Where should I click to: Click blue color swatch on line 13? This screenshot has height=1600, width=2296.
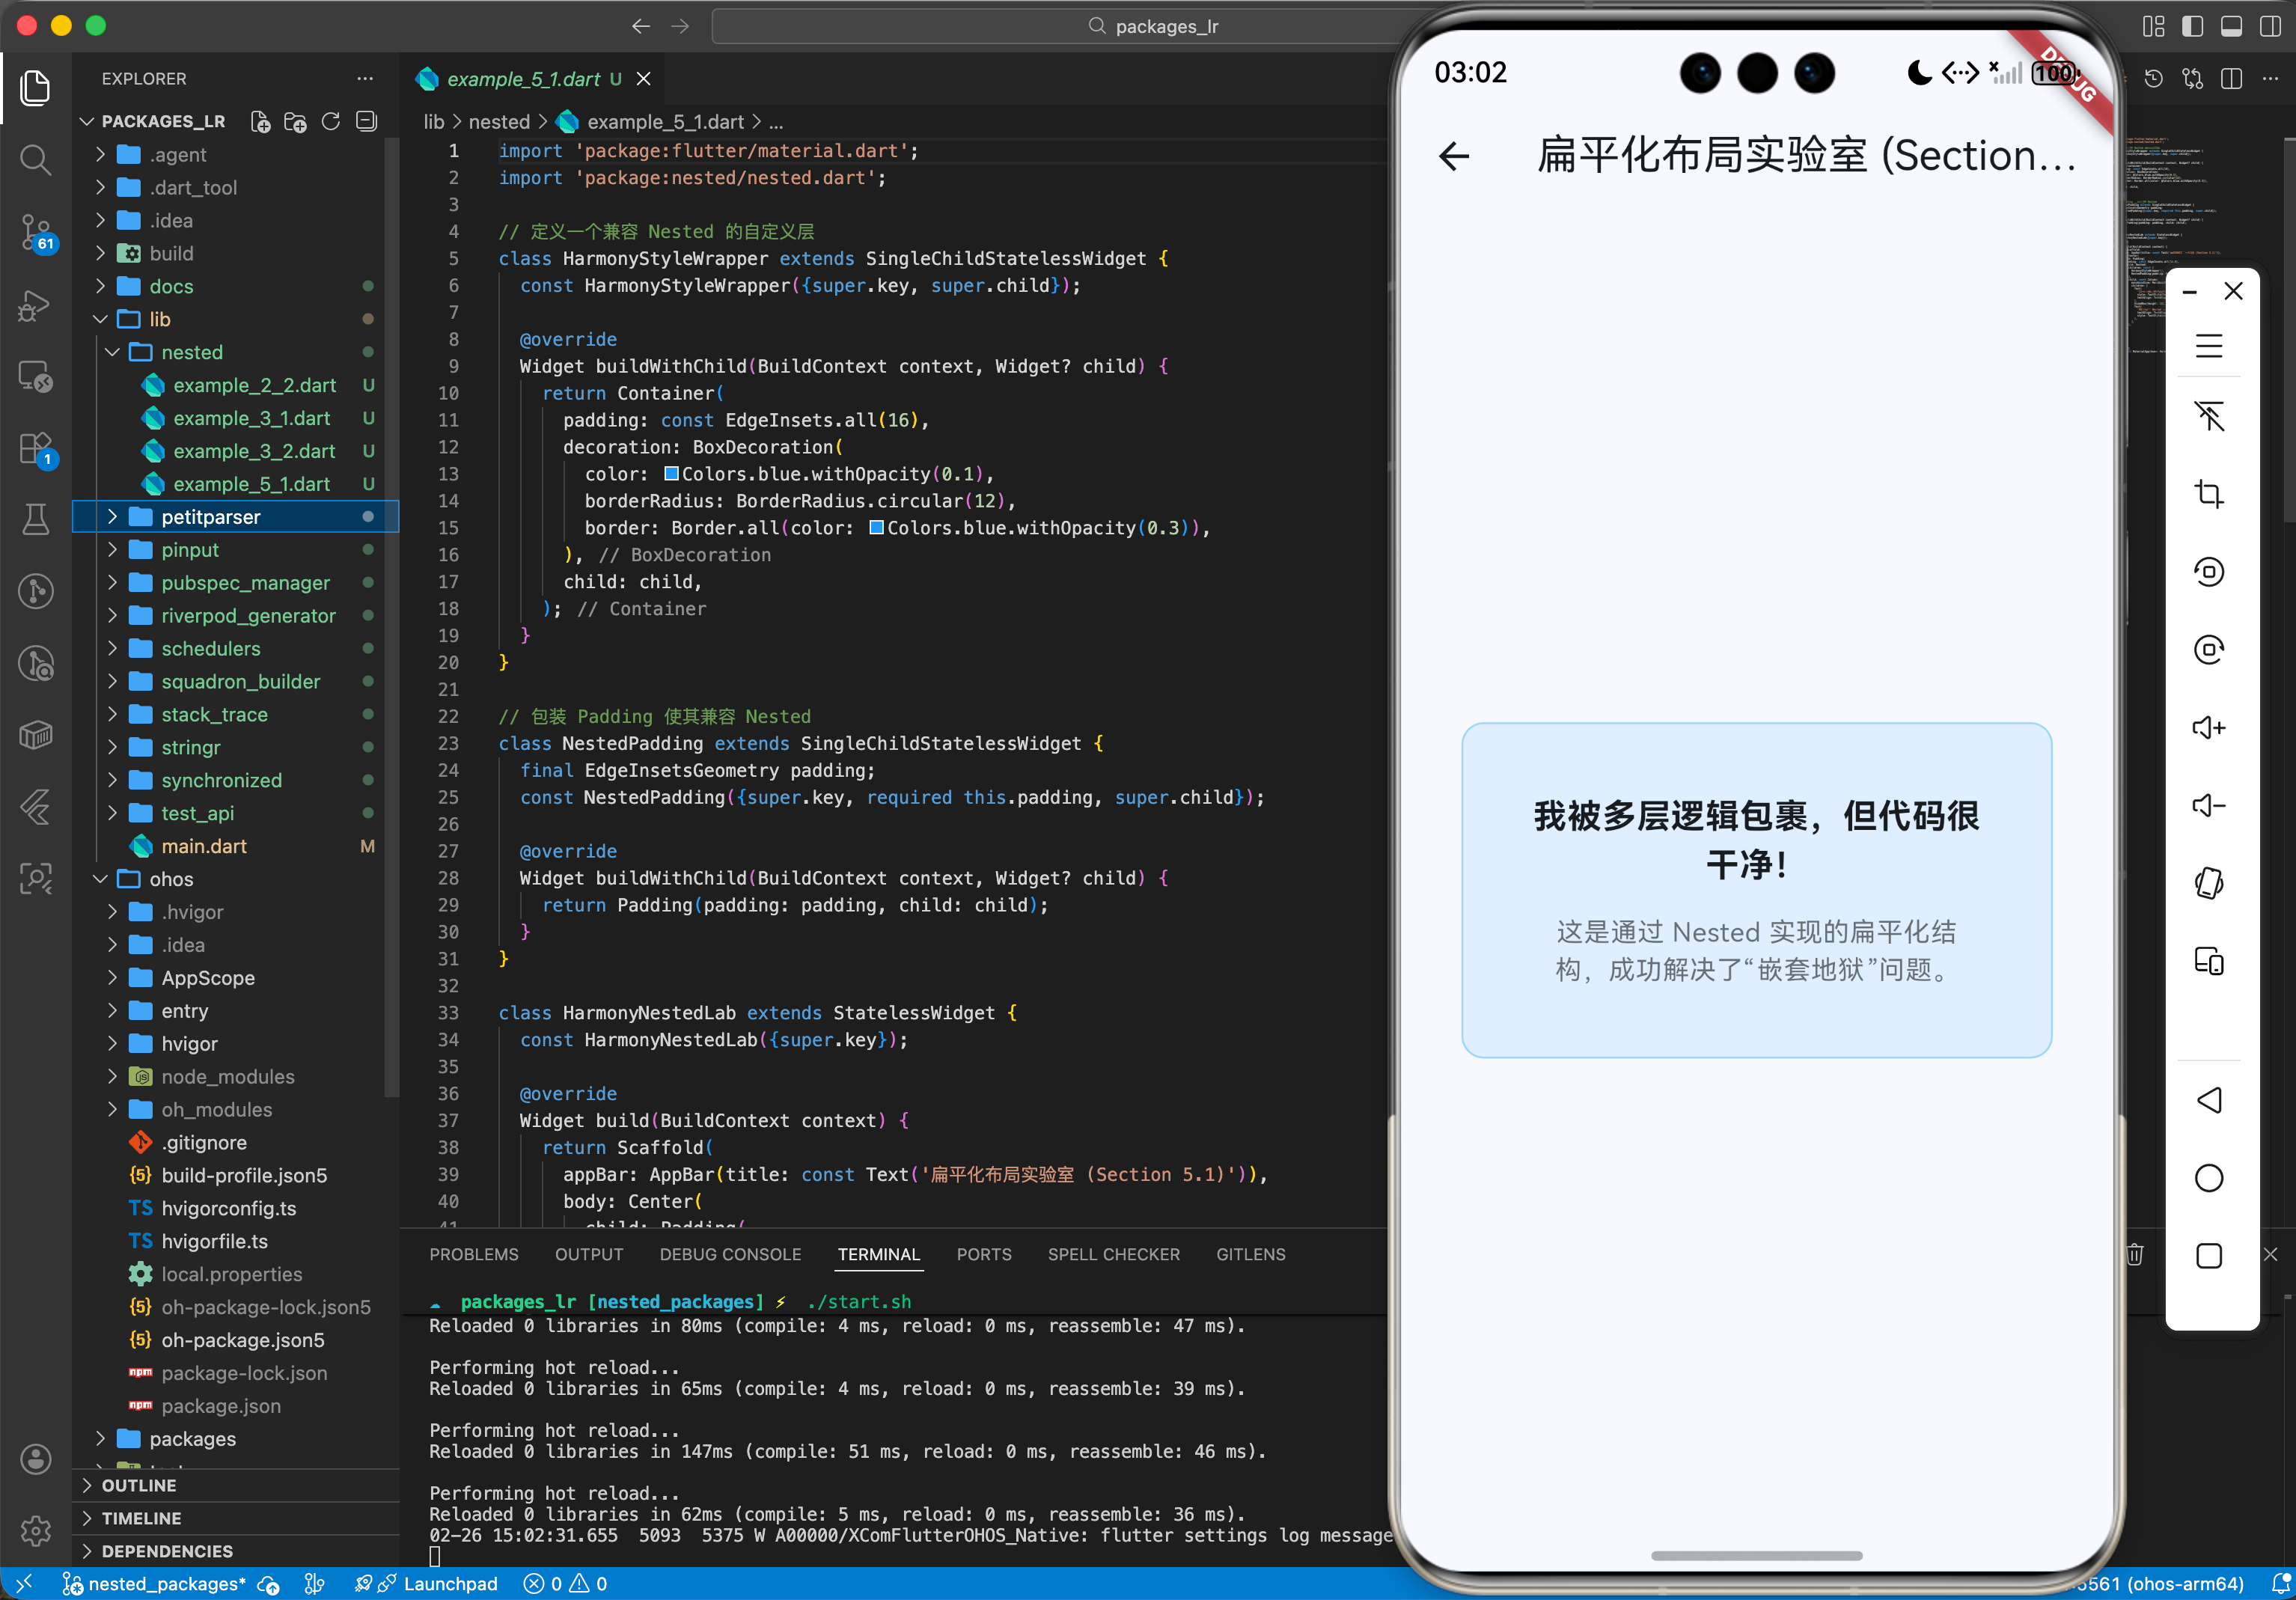(672, 474)
